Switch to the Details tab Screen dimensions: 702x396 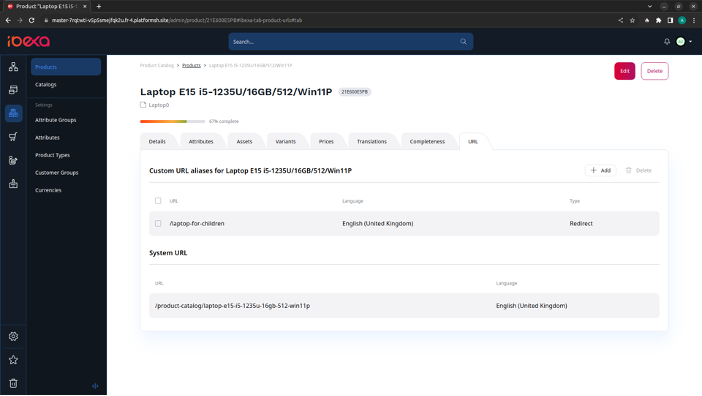point(157,141)
